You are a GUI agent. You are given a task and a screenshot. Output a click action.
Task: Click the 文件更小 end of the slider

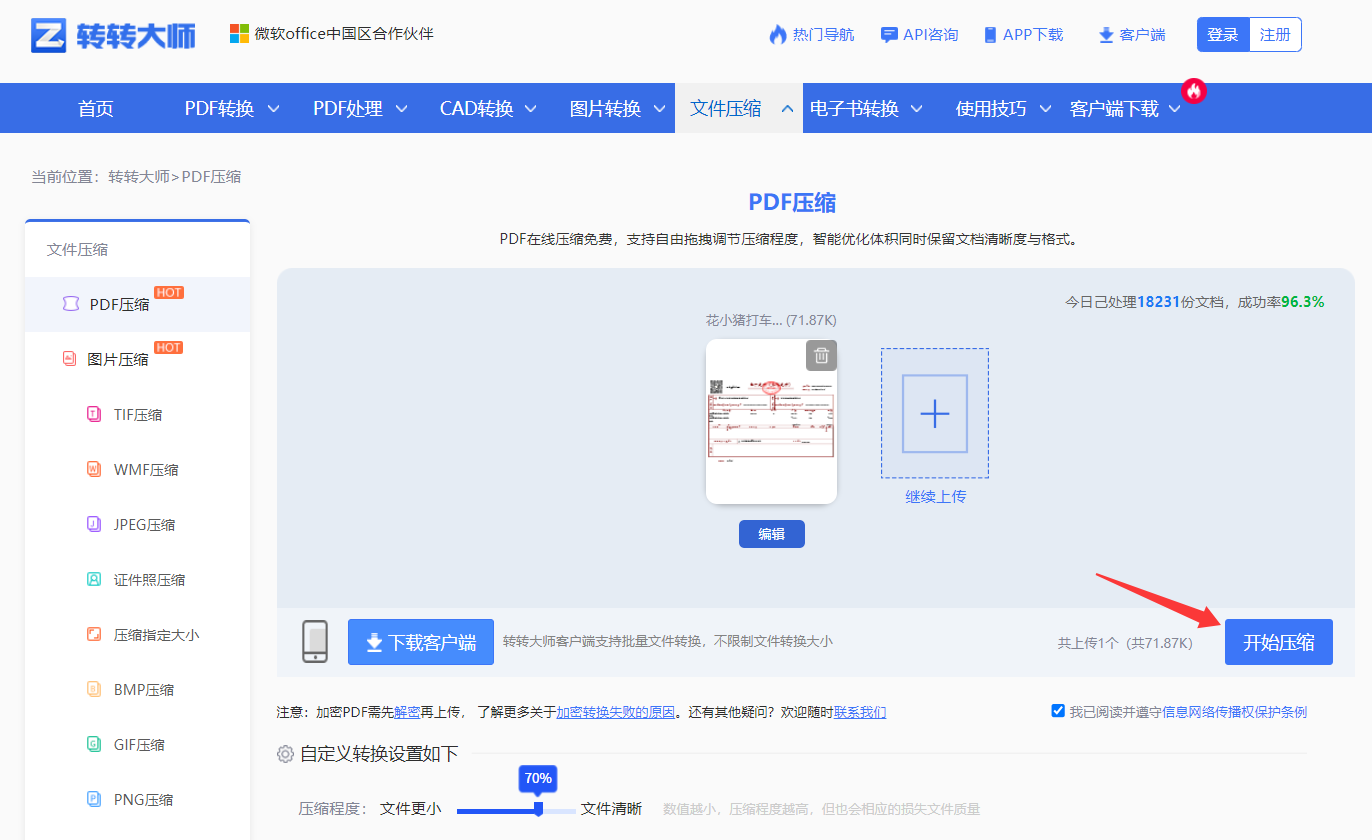click(x=410, y=809)
